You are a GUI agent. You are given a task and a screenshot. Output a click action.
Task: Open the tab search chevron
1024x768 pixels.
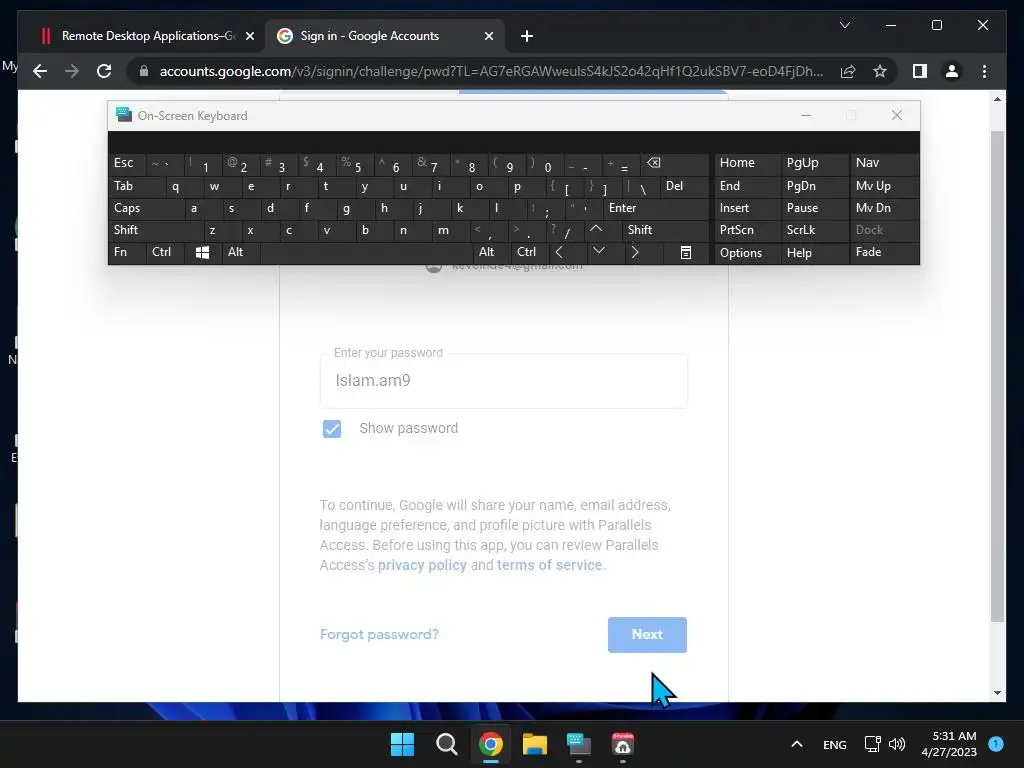tap(844, 25)
